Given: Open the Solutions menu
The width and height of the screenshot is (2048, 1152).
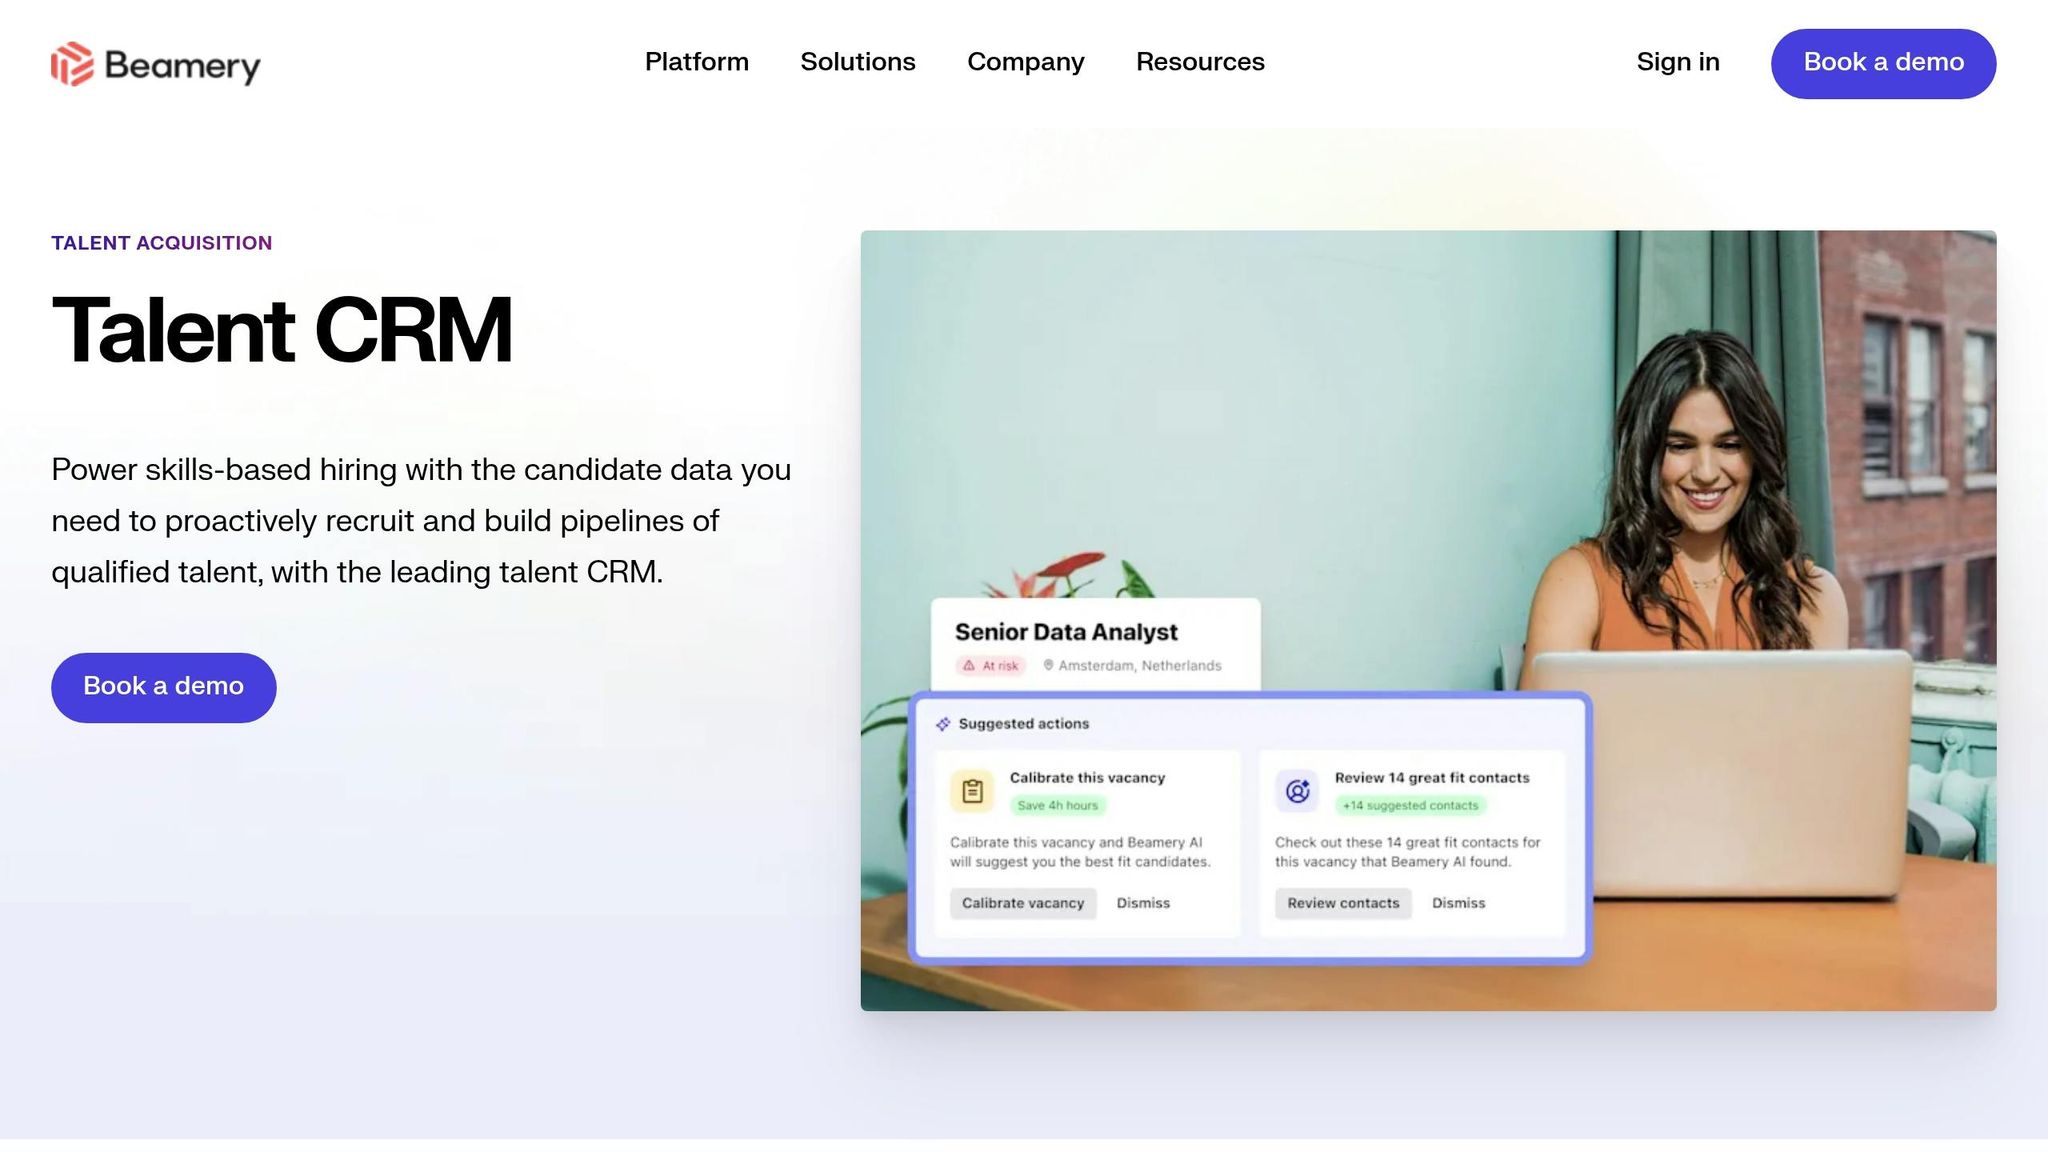Looking at the screenshot, I should [858, 62].
